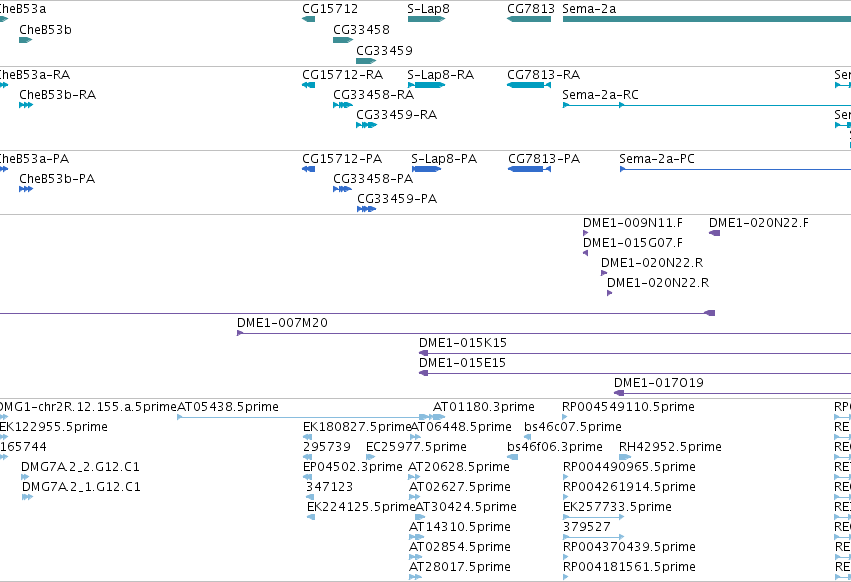851x582 pixels.
Task: Select EST RP004490965.5prime
Action: pos(629,467)
